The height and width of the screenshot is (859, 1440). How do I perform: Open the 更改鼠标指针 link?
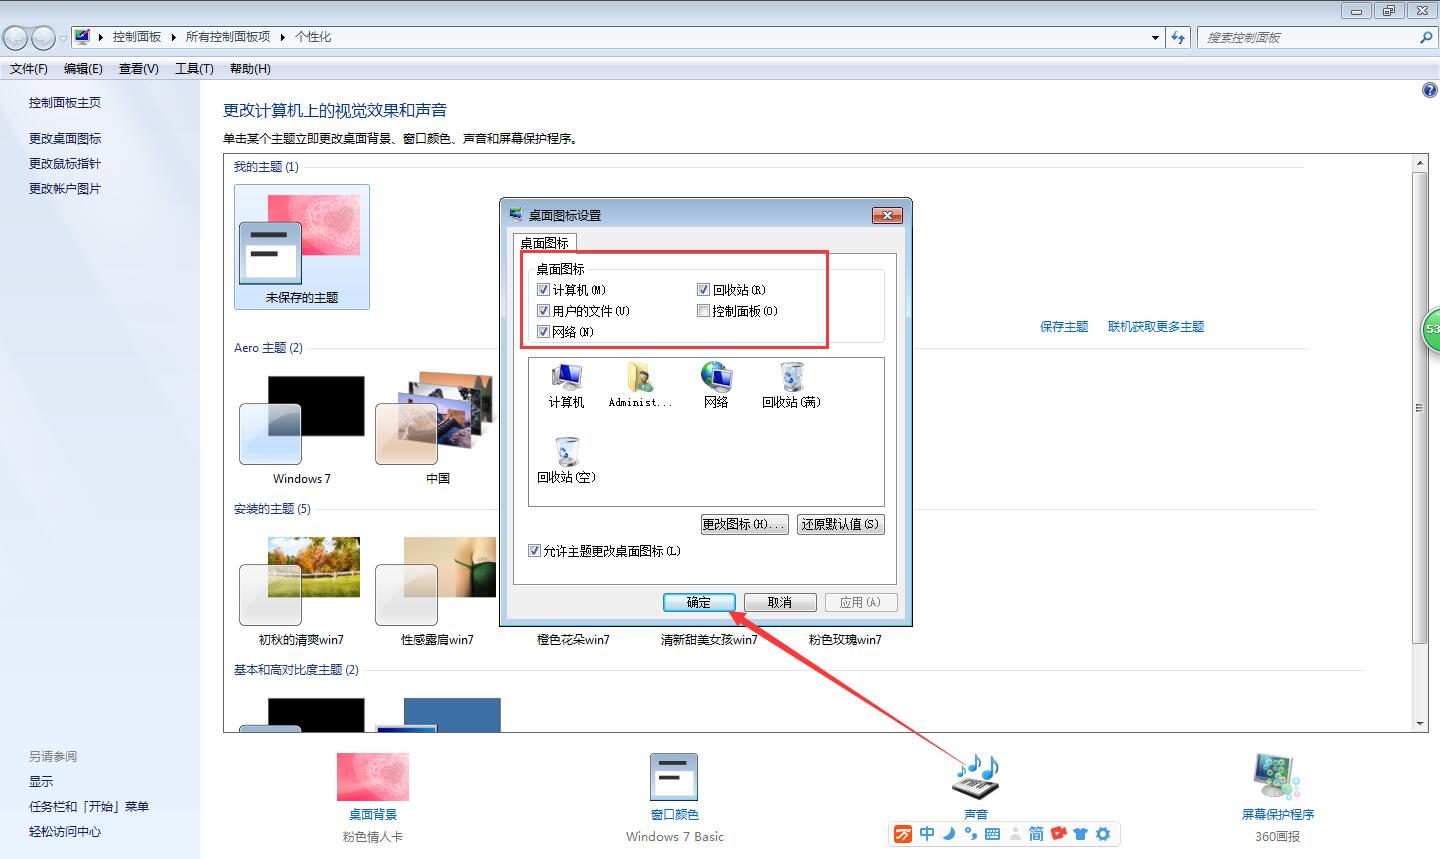tap(65, 164)
